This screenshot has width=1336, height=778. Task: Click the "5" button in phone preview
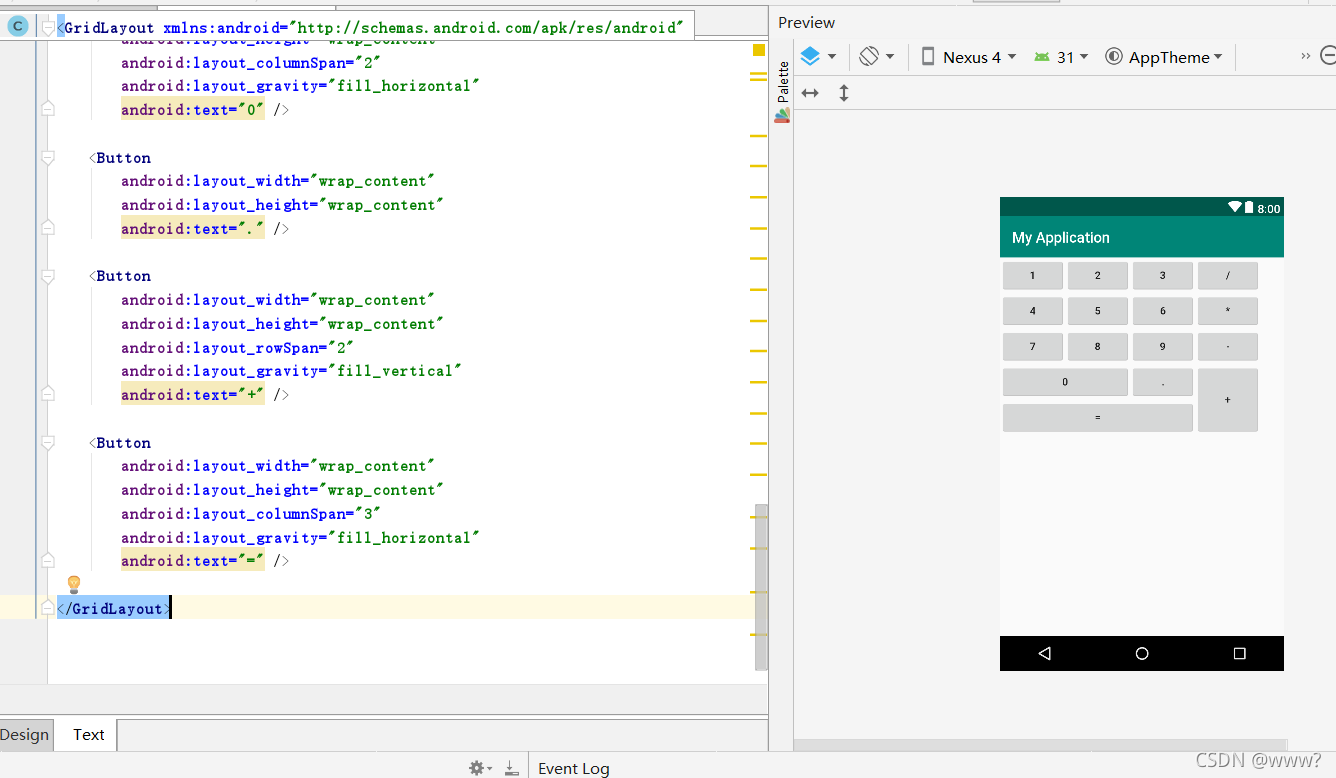tap(1098, 311)
